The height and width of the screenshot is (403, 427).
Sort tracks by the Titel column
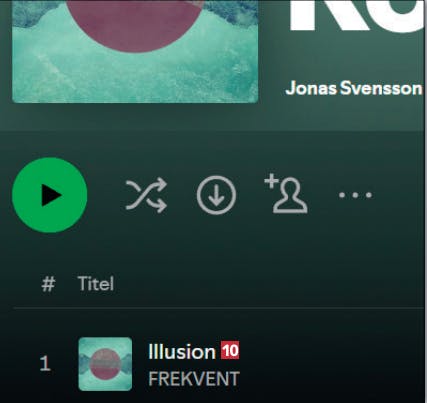[x=96, y=284]
